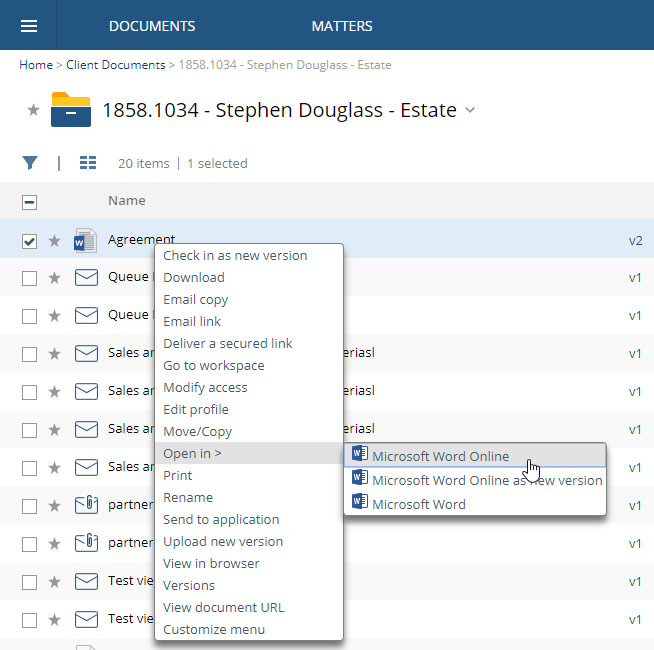The image size is (654, 650).
Task: Click the Word icon beside Agreement
Action: point(86,240)
